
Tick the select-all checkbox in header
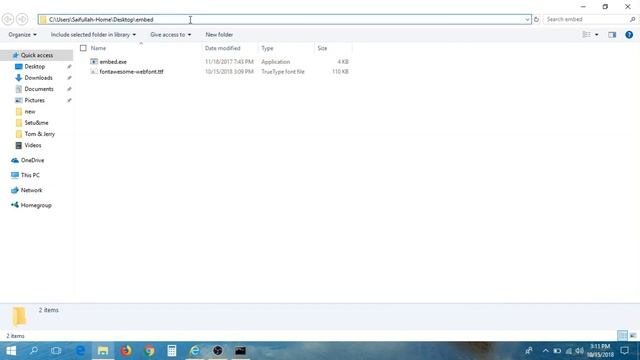click(83, 48)
